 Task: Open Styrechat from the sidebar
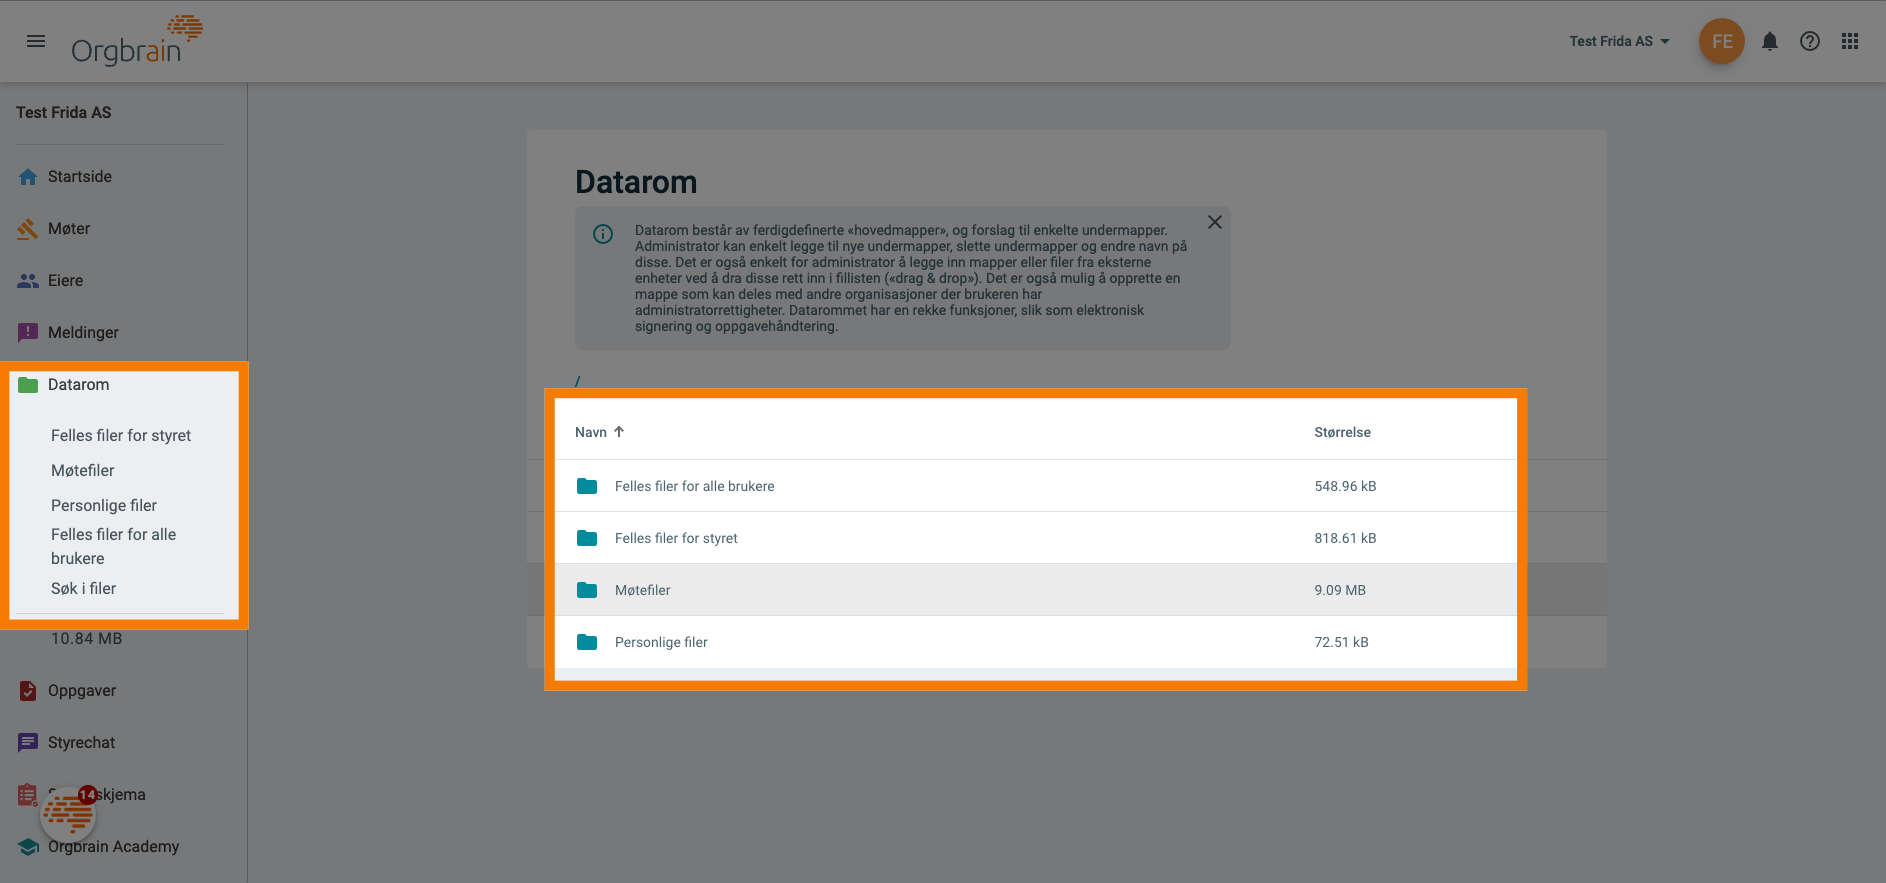click(x=81, y=743)
